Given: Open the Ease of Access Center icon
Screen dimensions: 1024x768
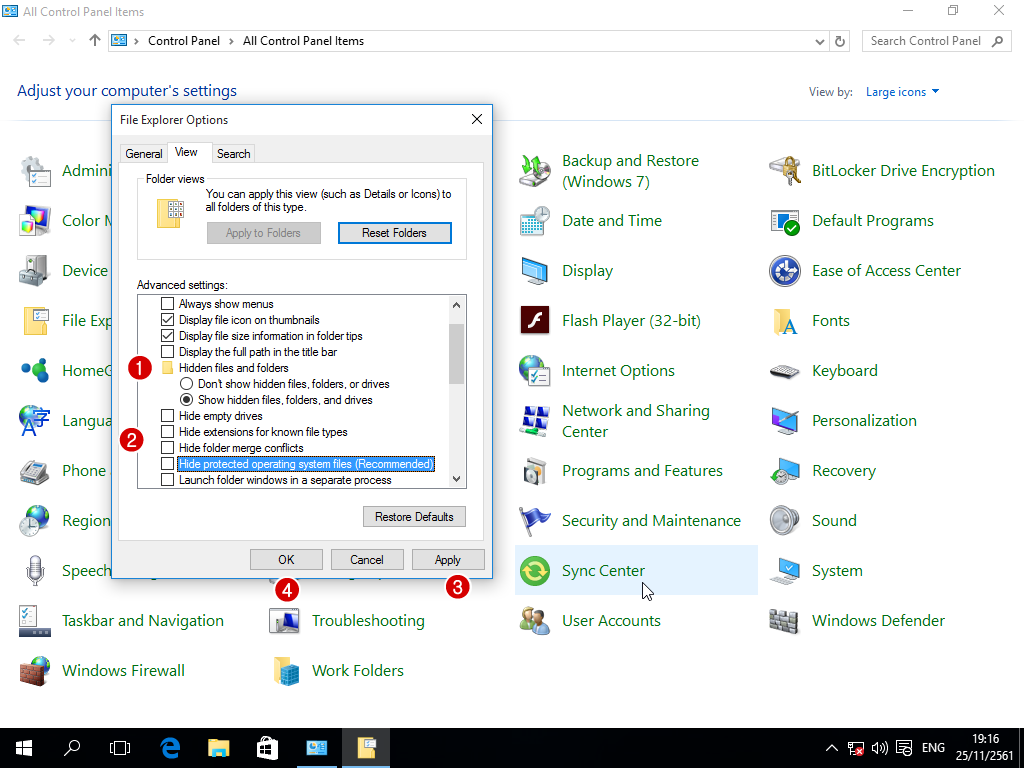Looking at the screenshot, I should click(x=785, y=271).
